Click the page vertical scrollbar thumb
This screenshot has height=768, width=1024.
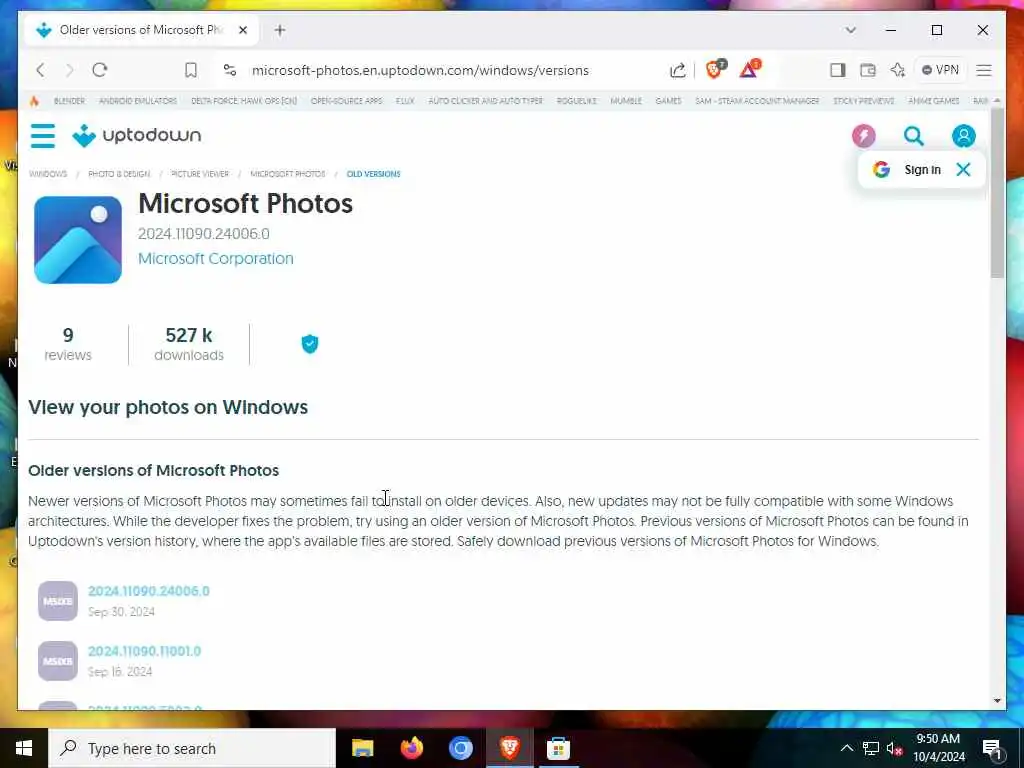[997, 194]
